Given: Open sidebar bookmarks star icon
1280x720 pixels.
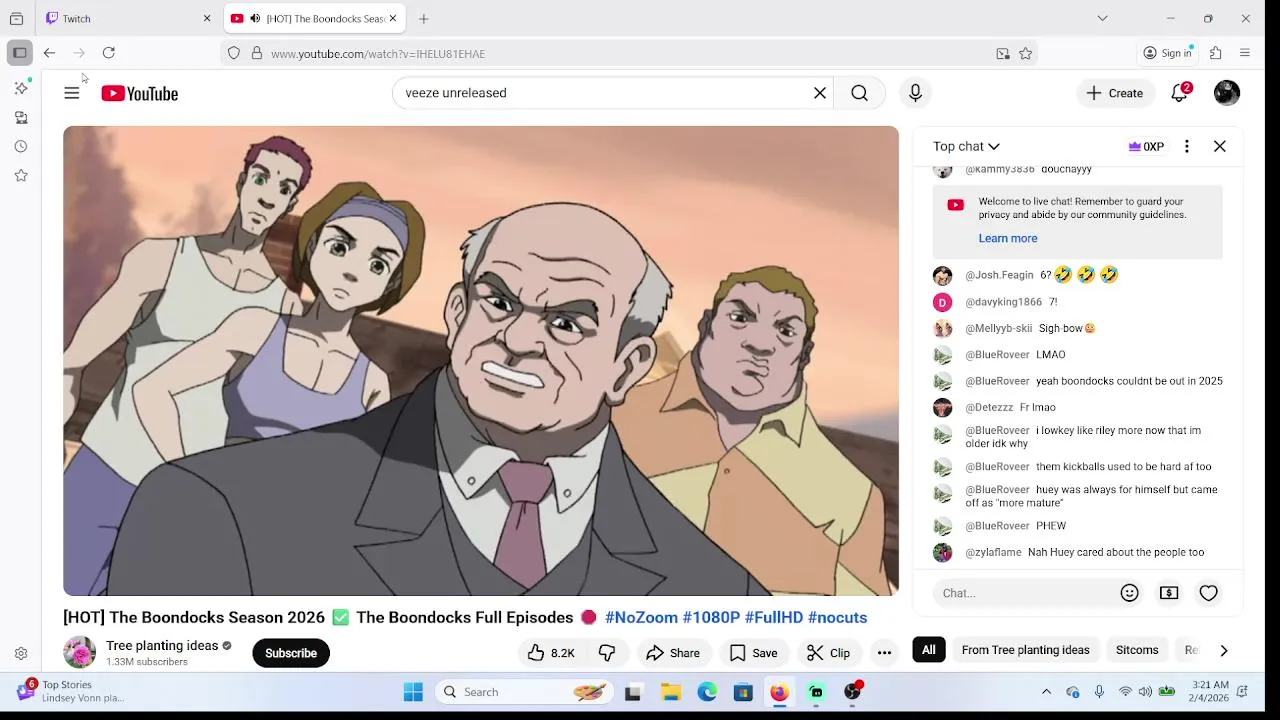Looking at the screenshot, I should coord(21,175).
